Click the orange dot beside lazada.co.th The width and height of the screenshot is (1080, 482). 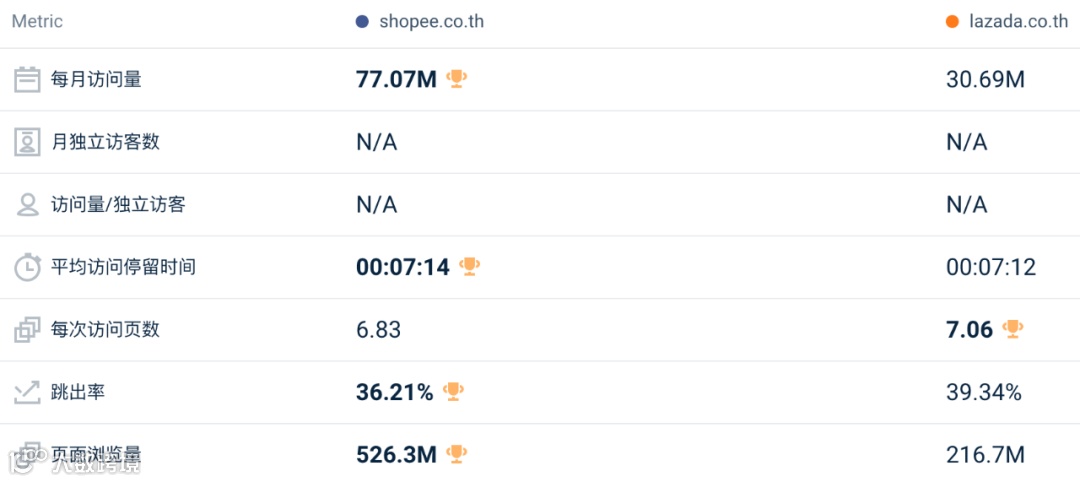tap(953, 22)
